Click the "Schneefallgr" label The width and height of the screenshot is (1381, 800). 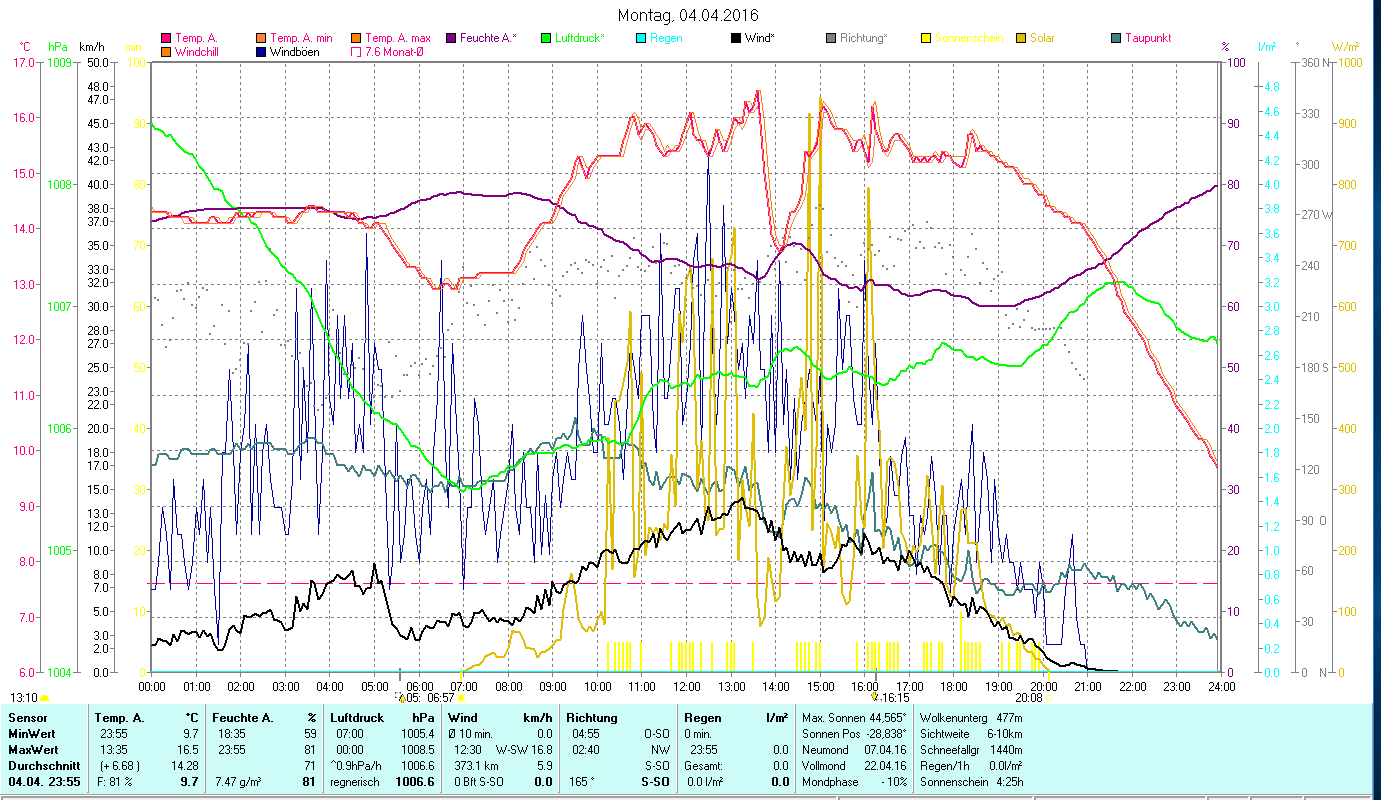pyautogui.click(x=951, y=749)
